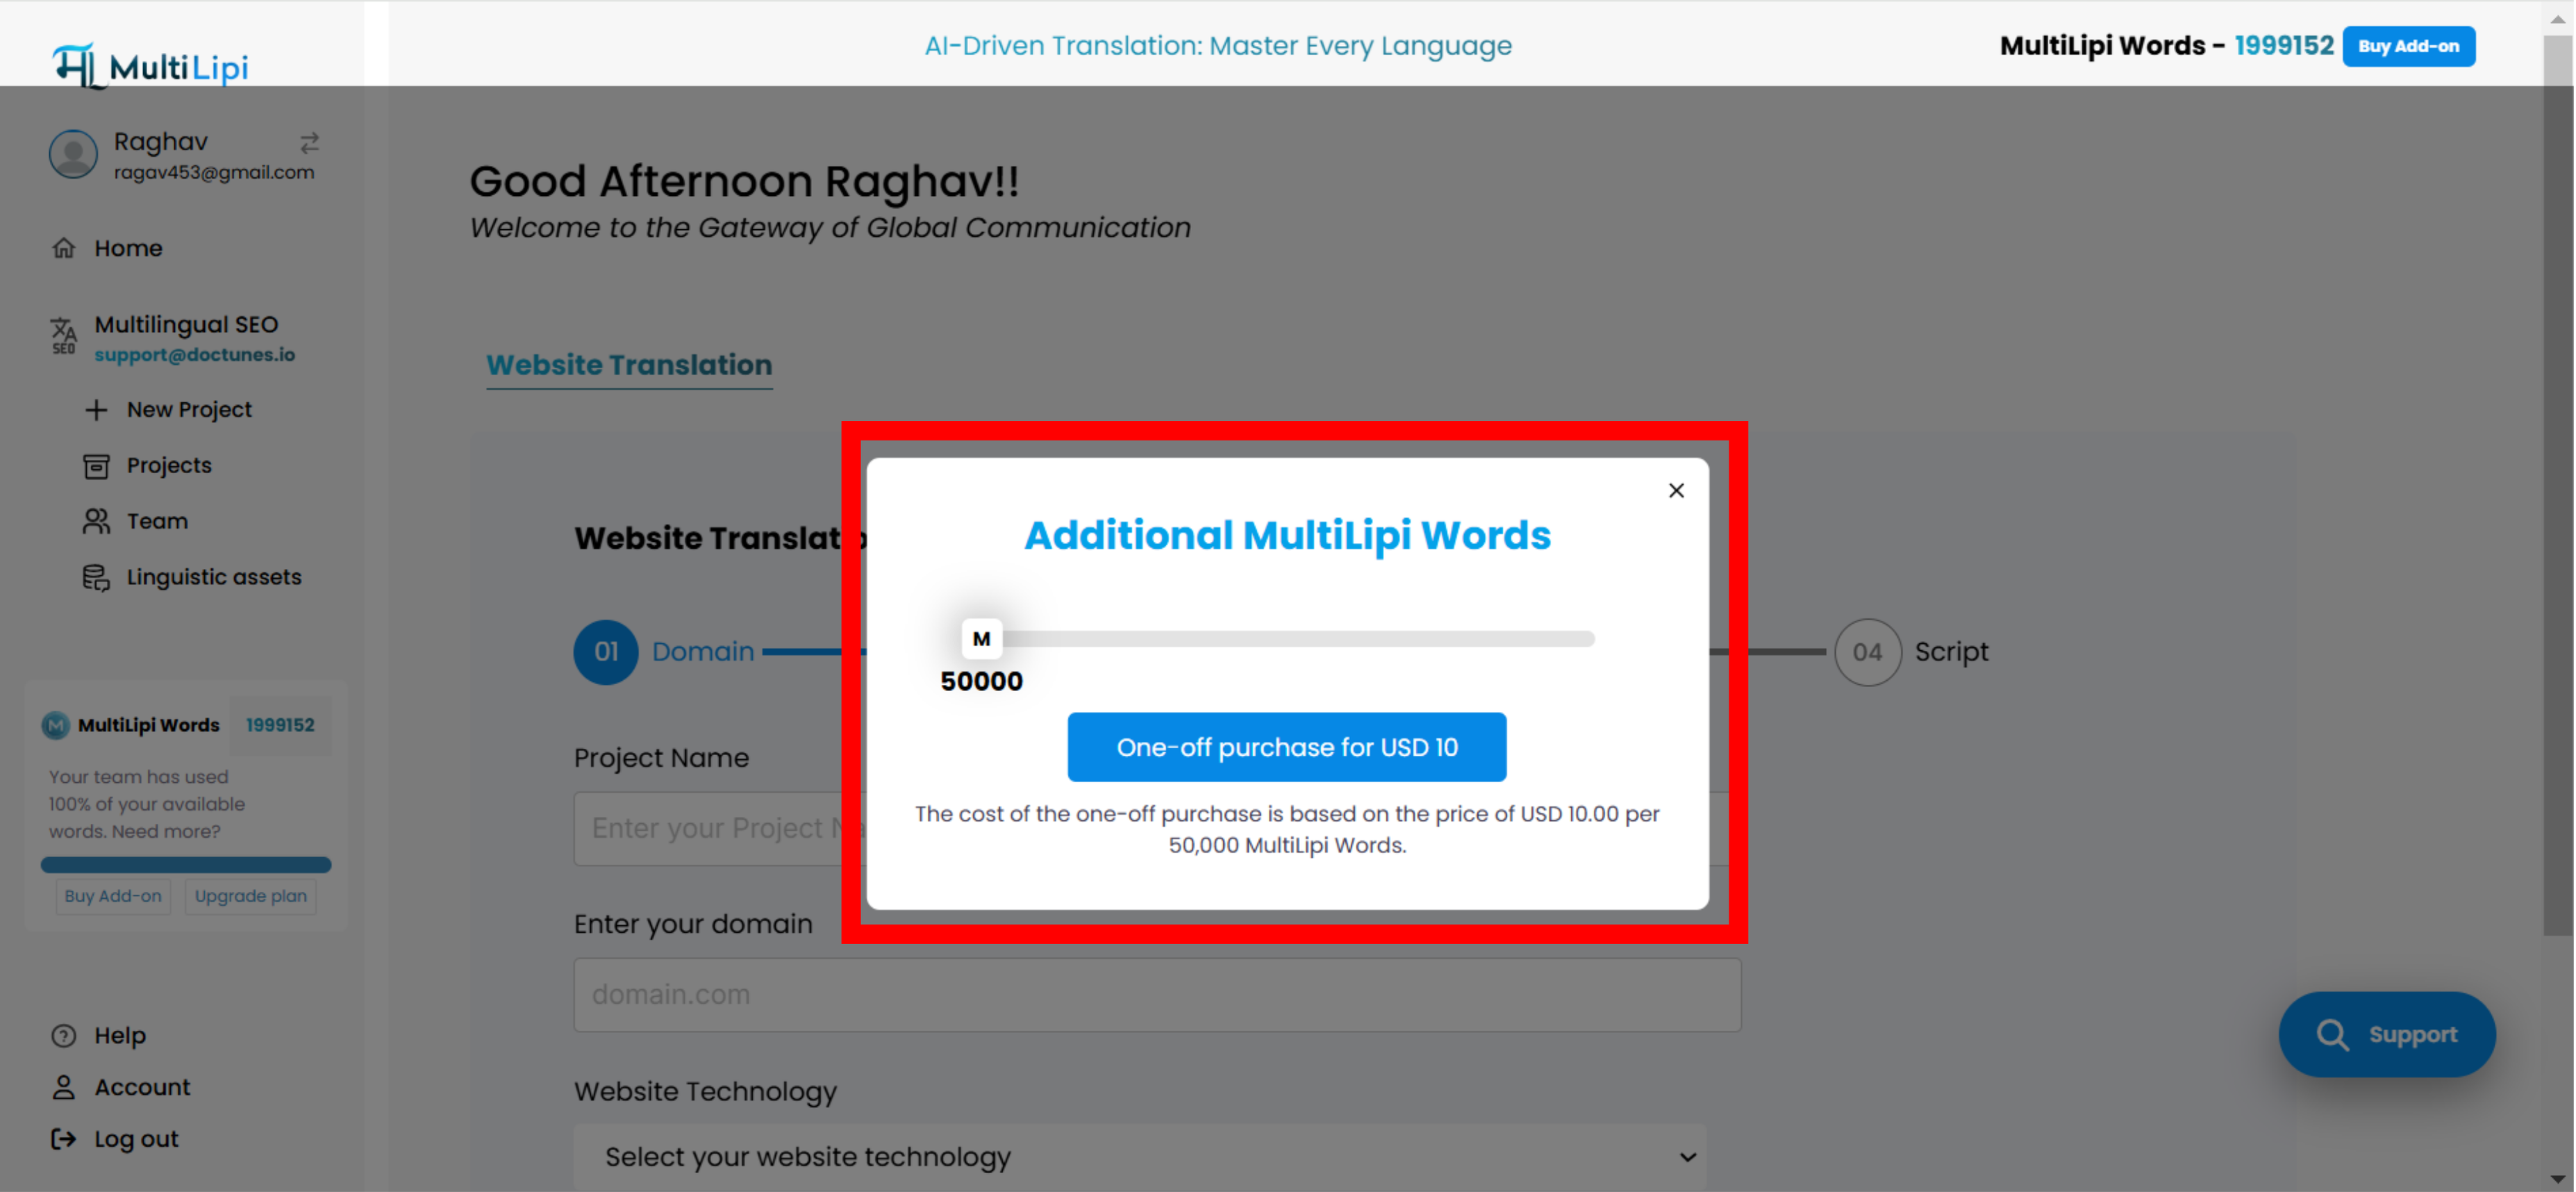
Task: Click the Account person icon
Action: tap(64, 1088)
